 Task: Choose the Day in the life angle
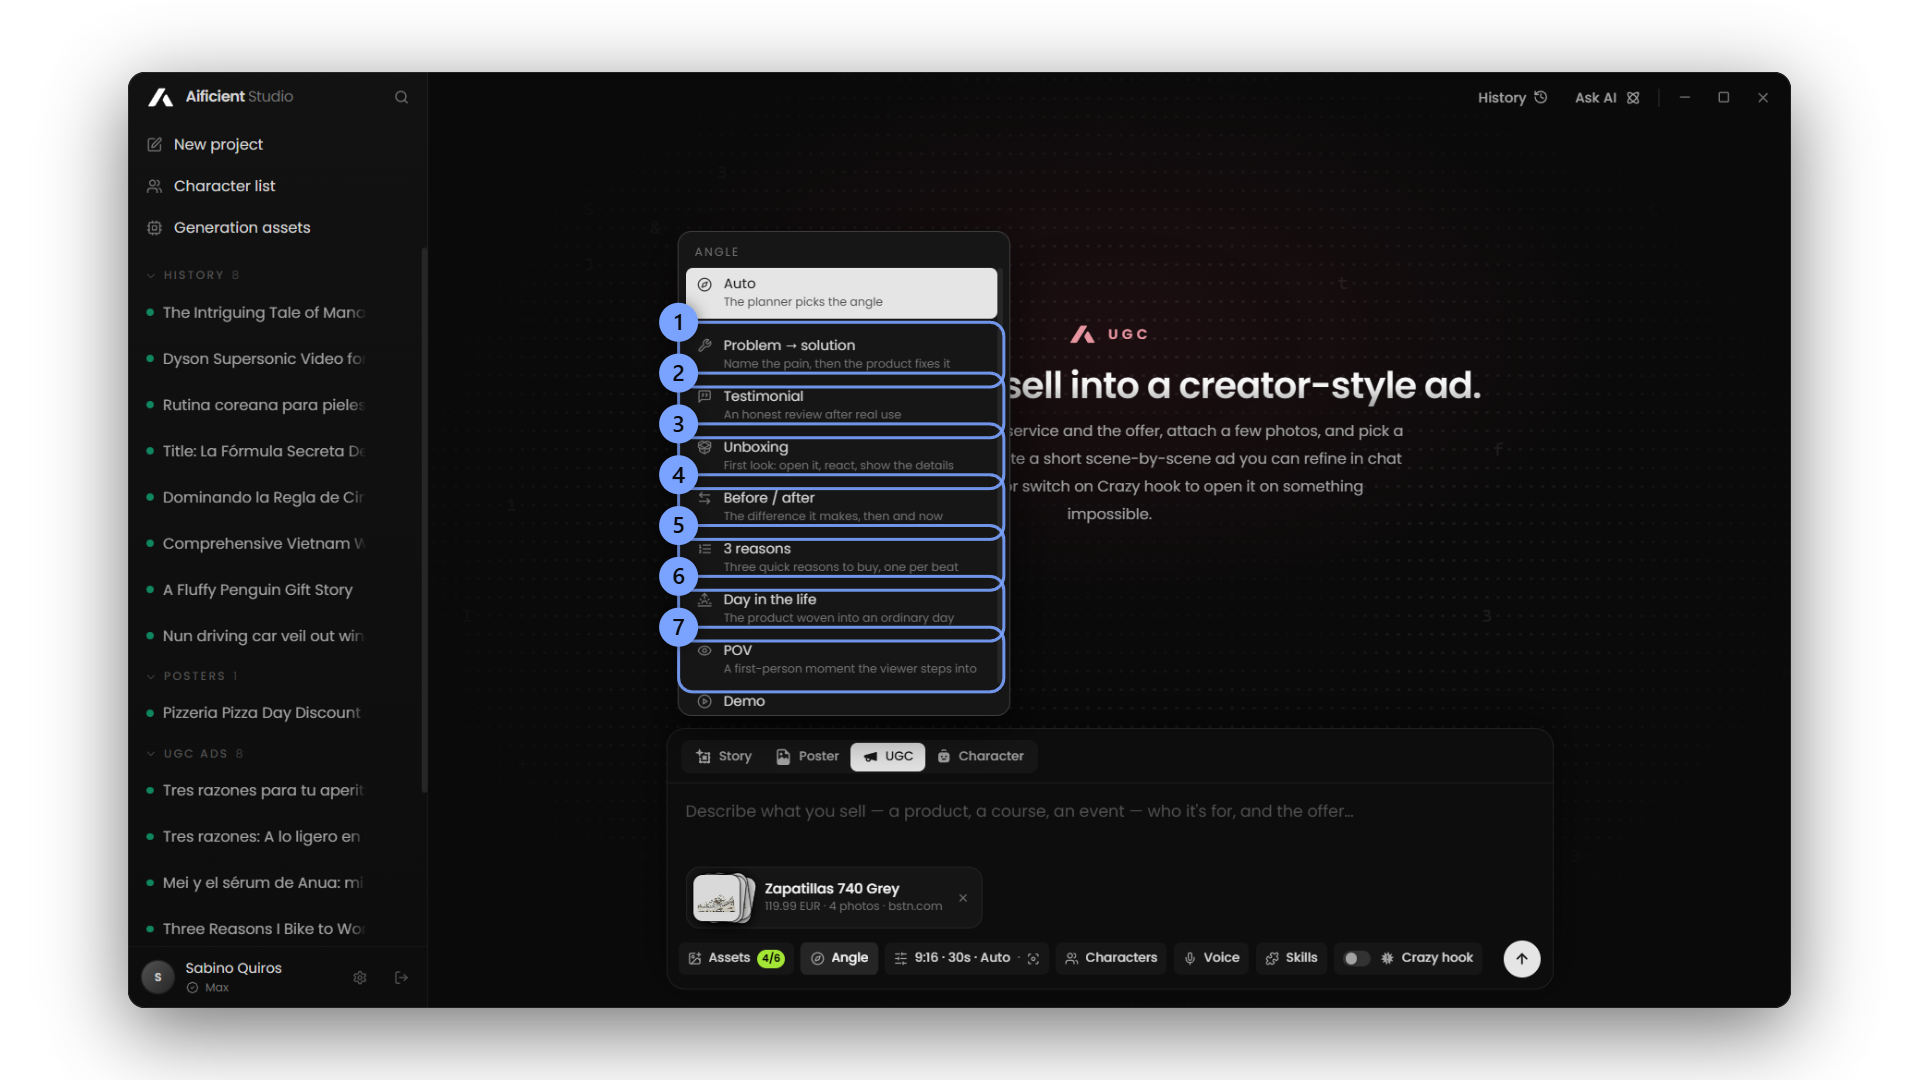point(841,608)
